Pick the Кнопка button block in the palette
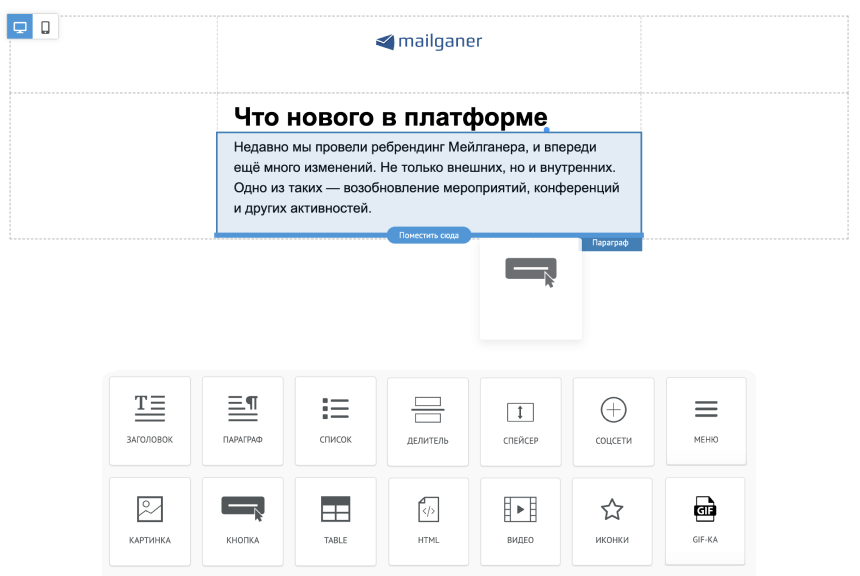The image size is (860, 576). tap(242, 521)
